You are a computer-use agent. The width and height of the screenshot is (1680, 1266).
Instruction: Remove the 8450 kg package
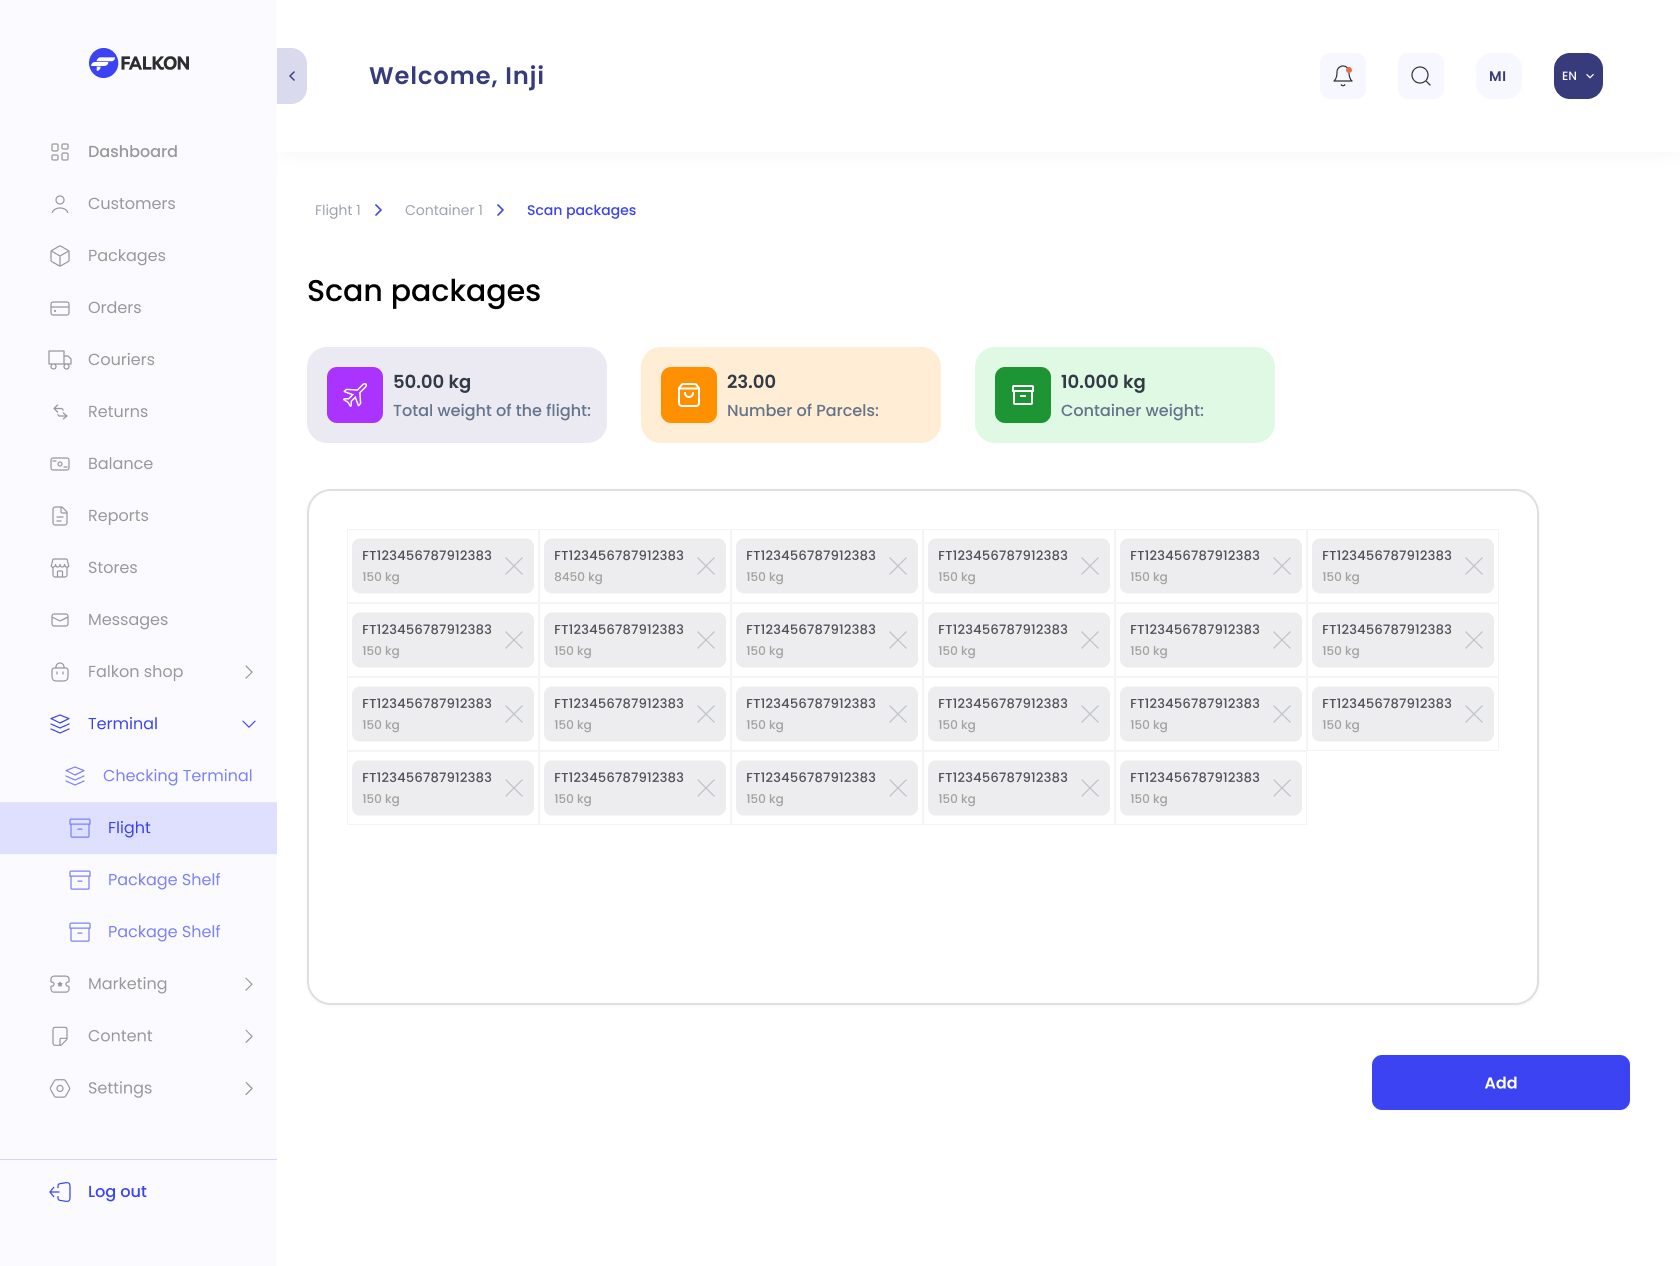[706, 566]
